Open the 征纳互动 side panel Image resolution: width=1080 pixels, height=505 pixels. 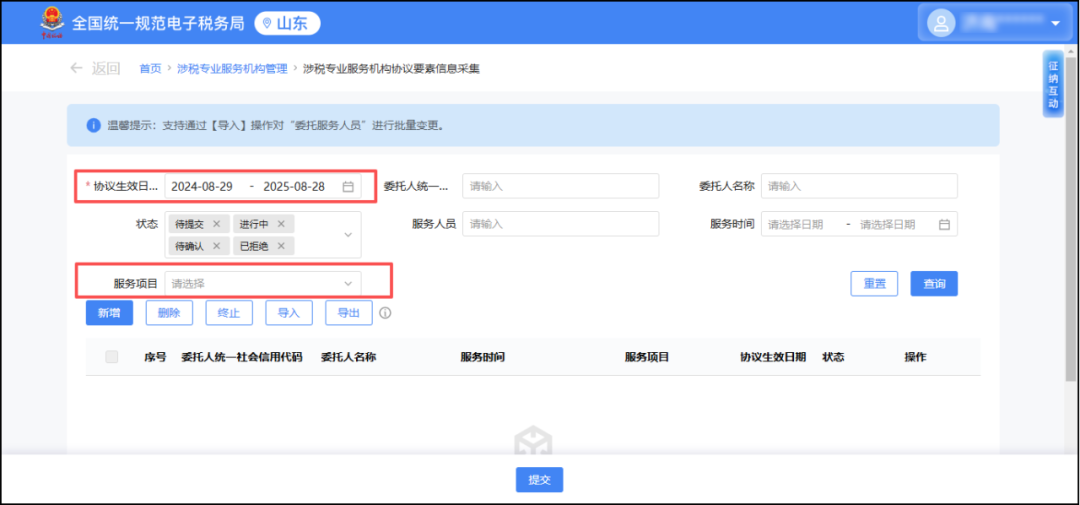coord(1052,85)
